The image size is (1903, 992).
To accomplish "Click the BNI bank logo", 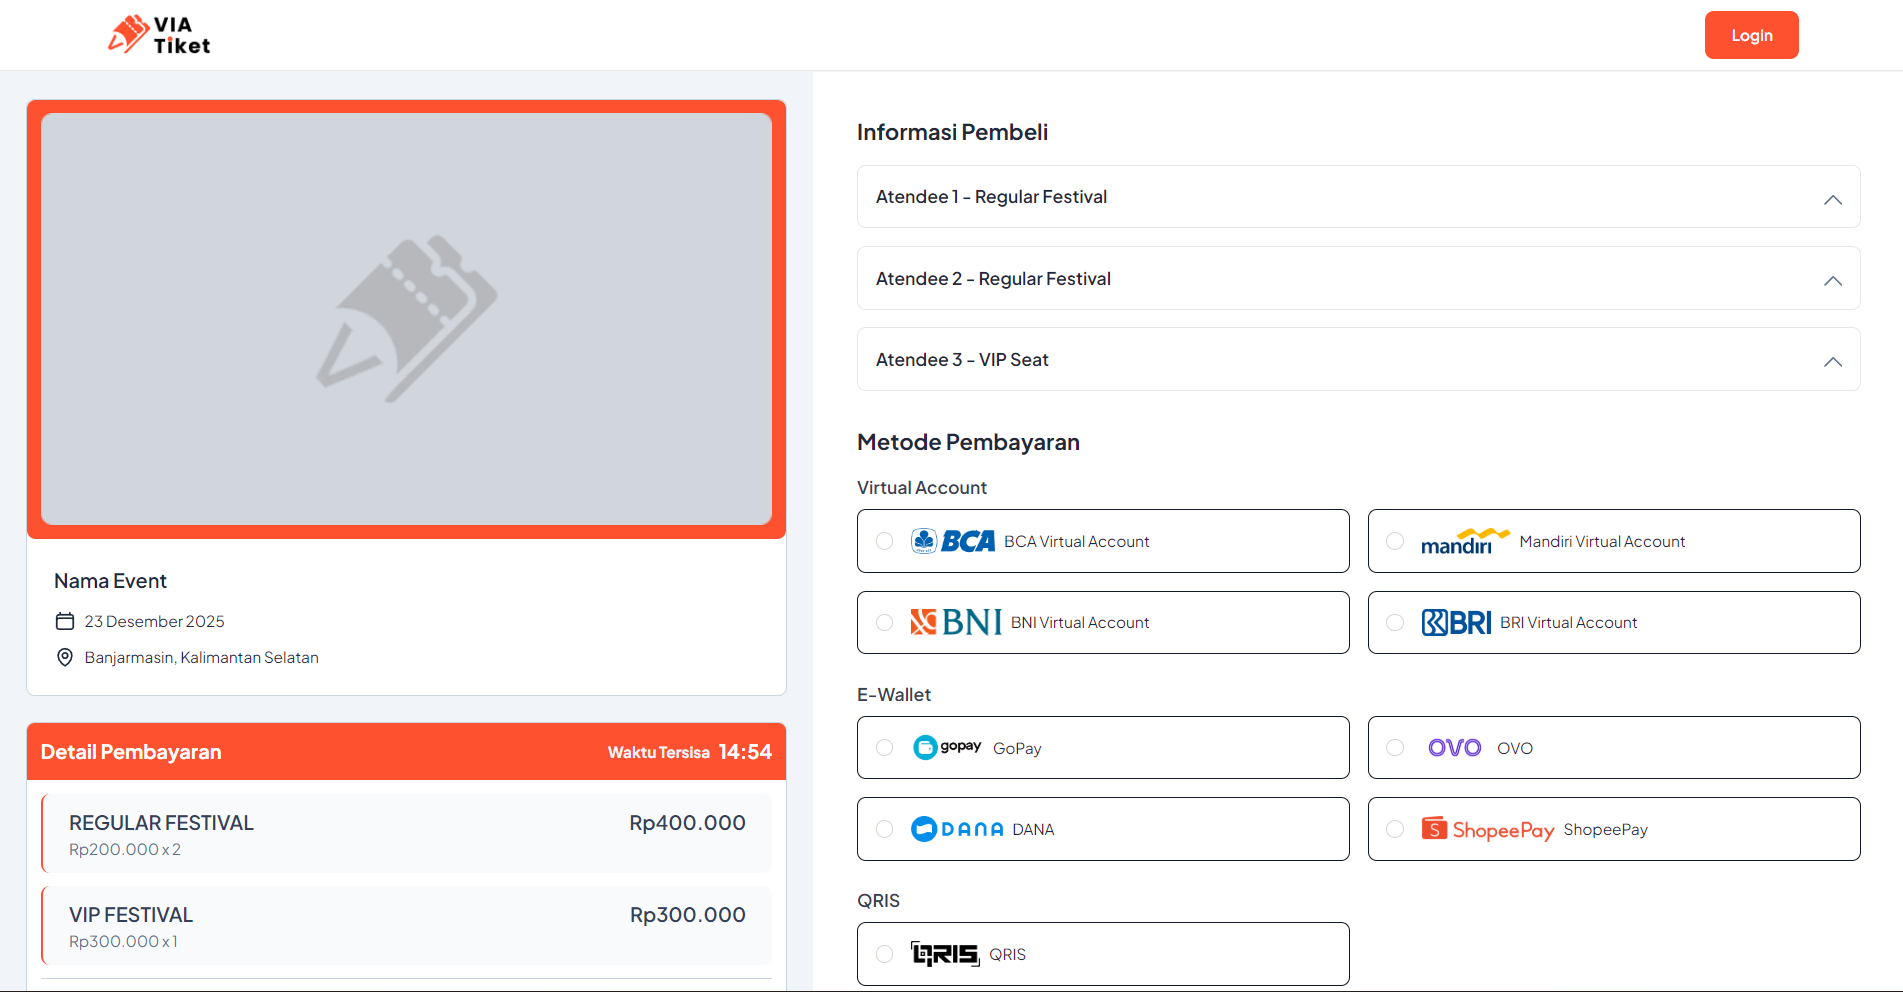I will [x=956, y=622].
